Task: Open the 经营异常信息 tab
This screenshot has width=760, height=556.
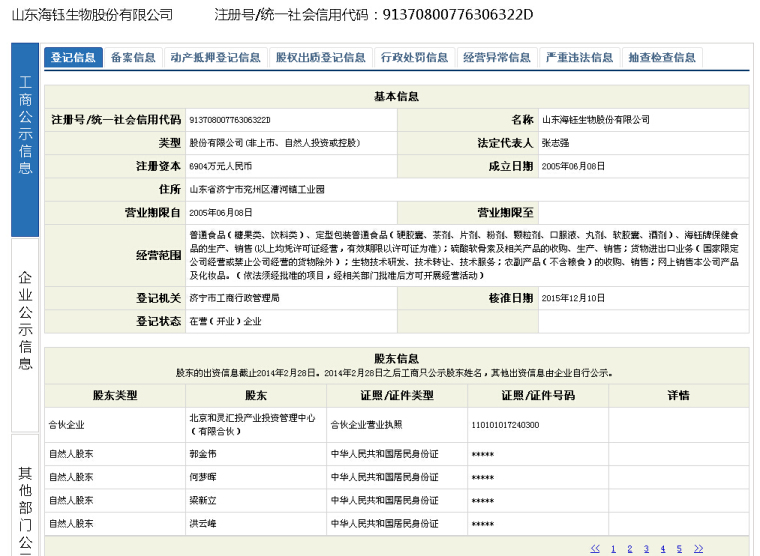Action: 497,57
